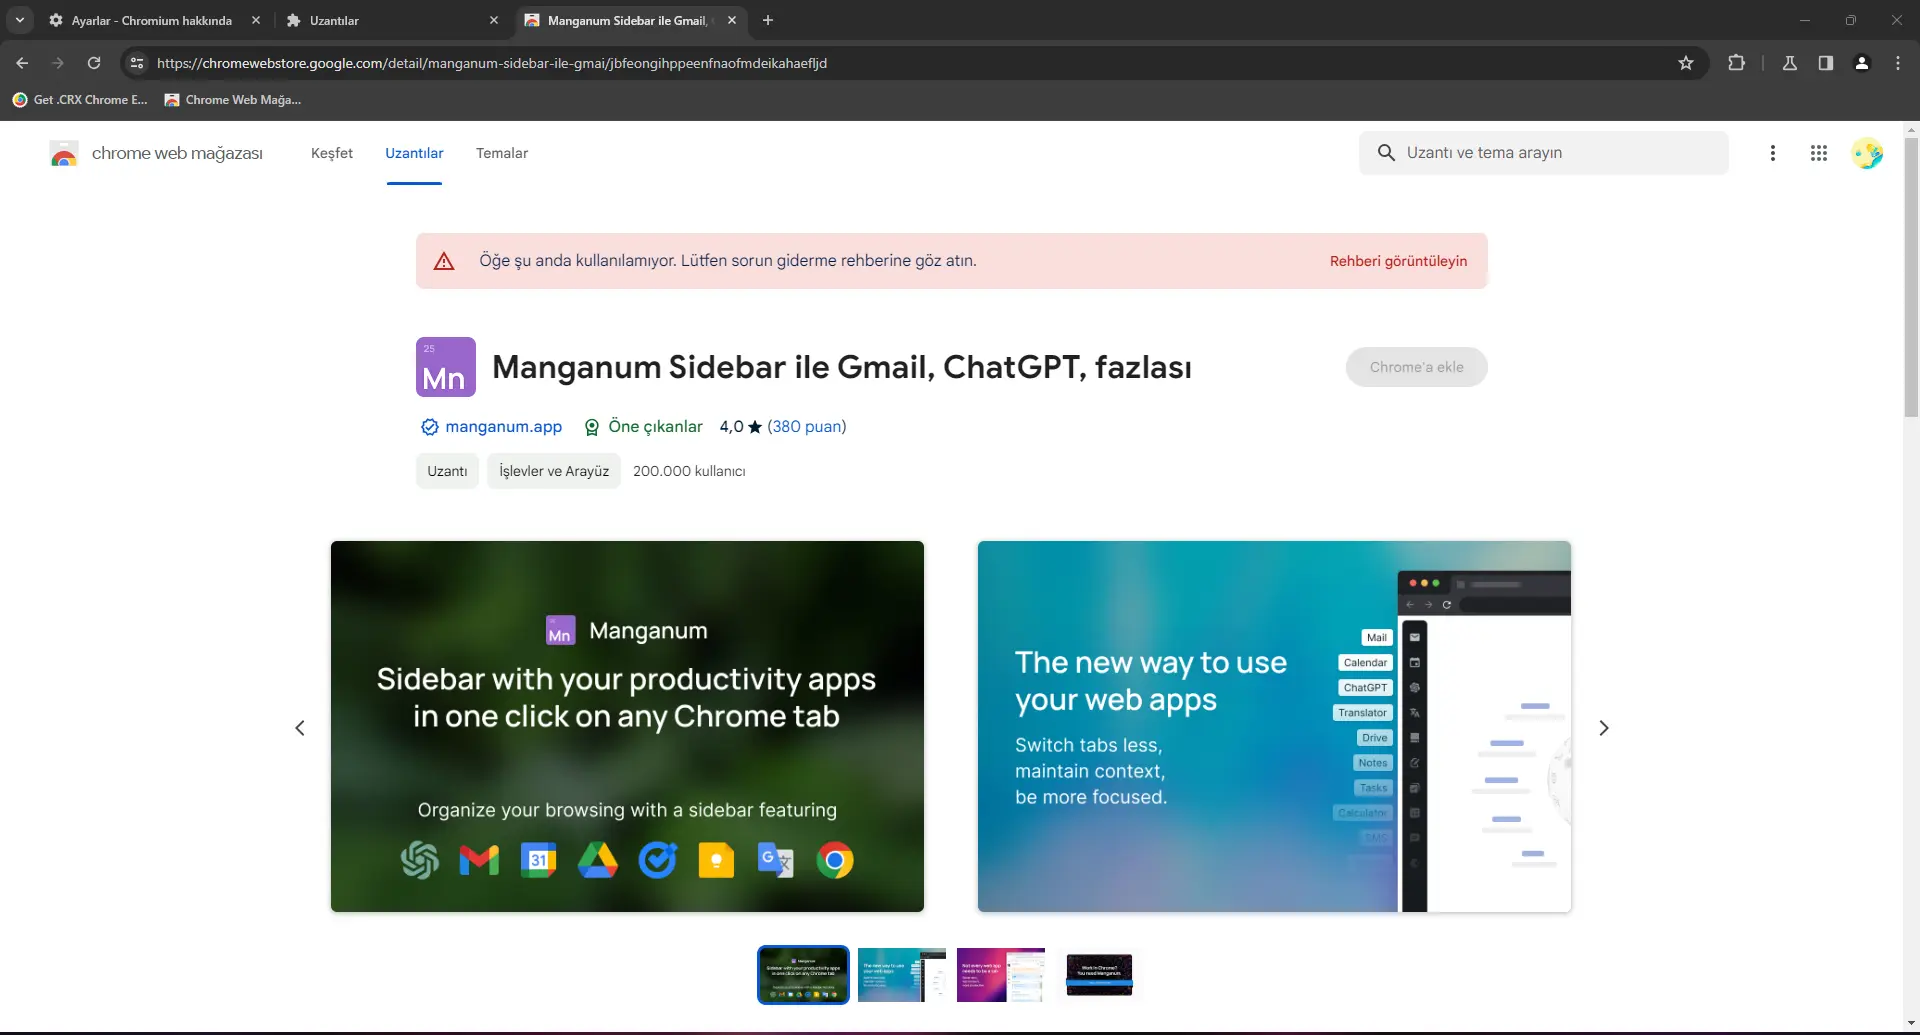The image size is (1920, 1035).
Task: Click the chrome web mağazası logo
Action: [x=156, y=153]
